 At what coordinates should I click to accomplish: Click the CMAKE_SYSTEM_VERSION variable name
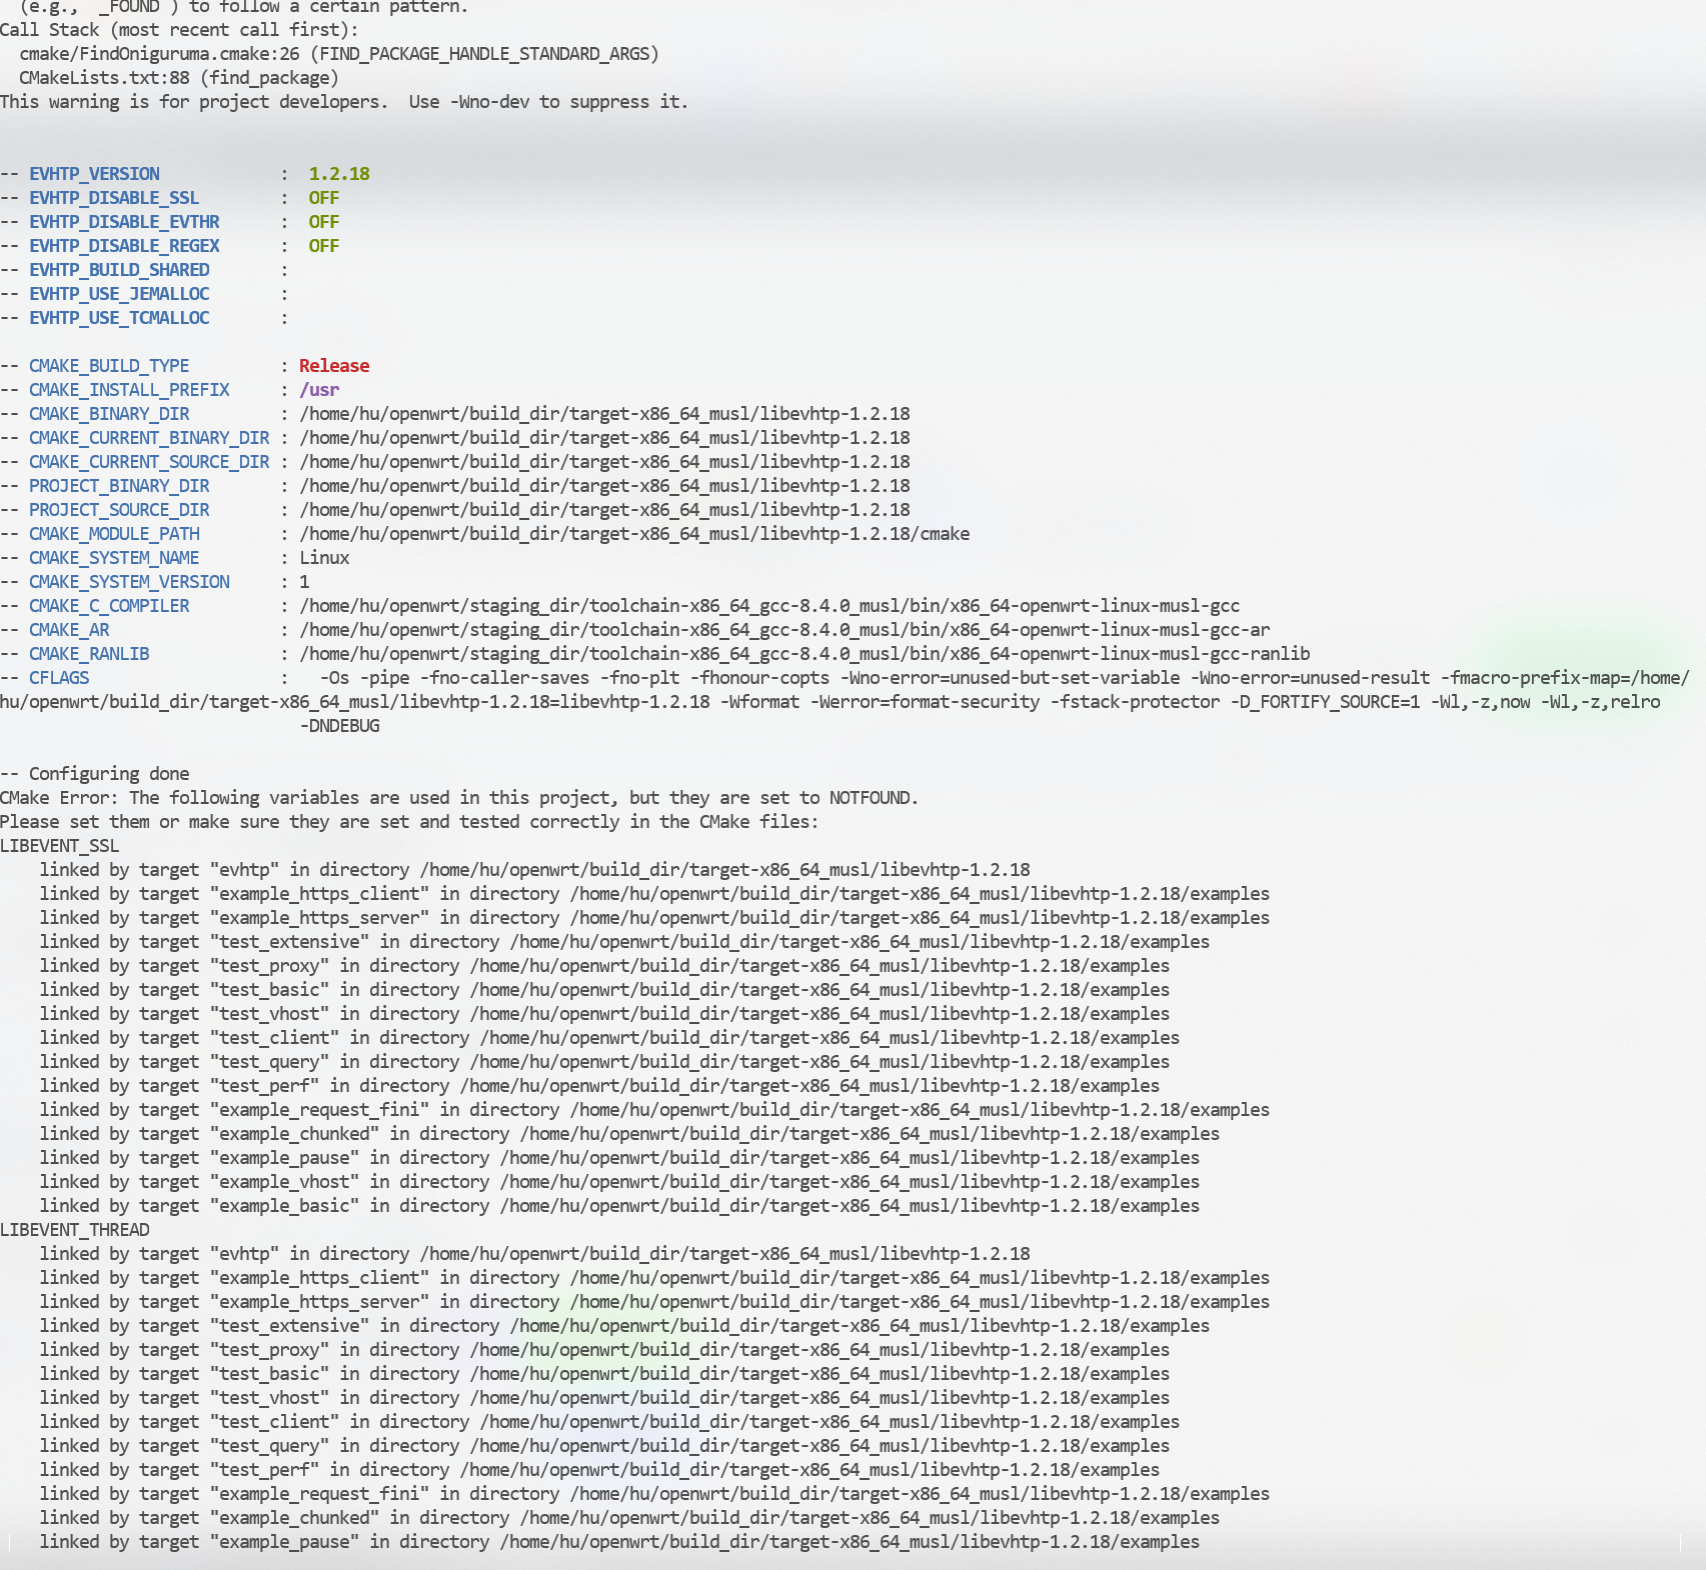(x=129, y=582)
